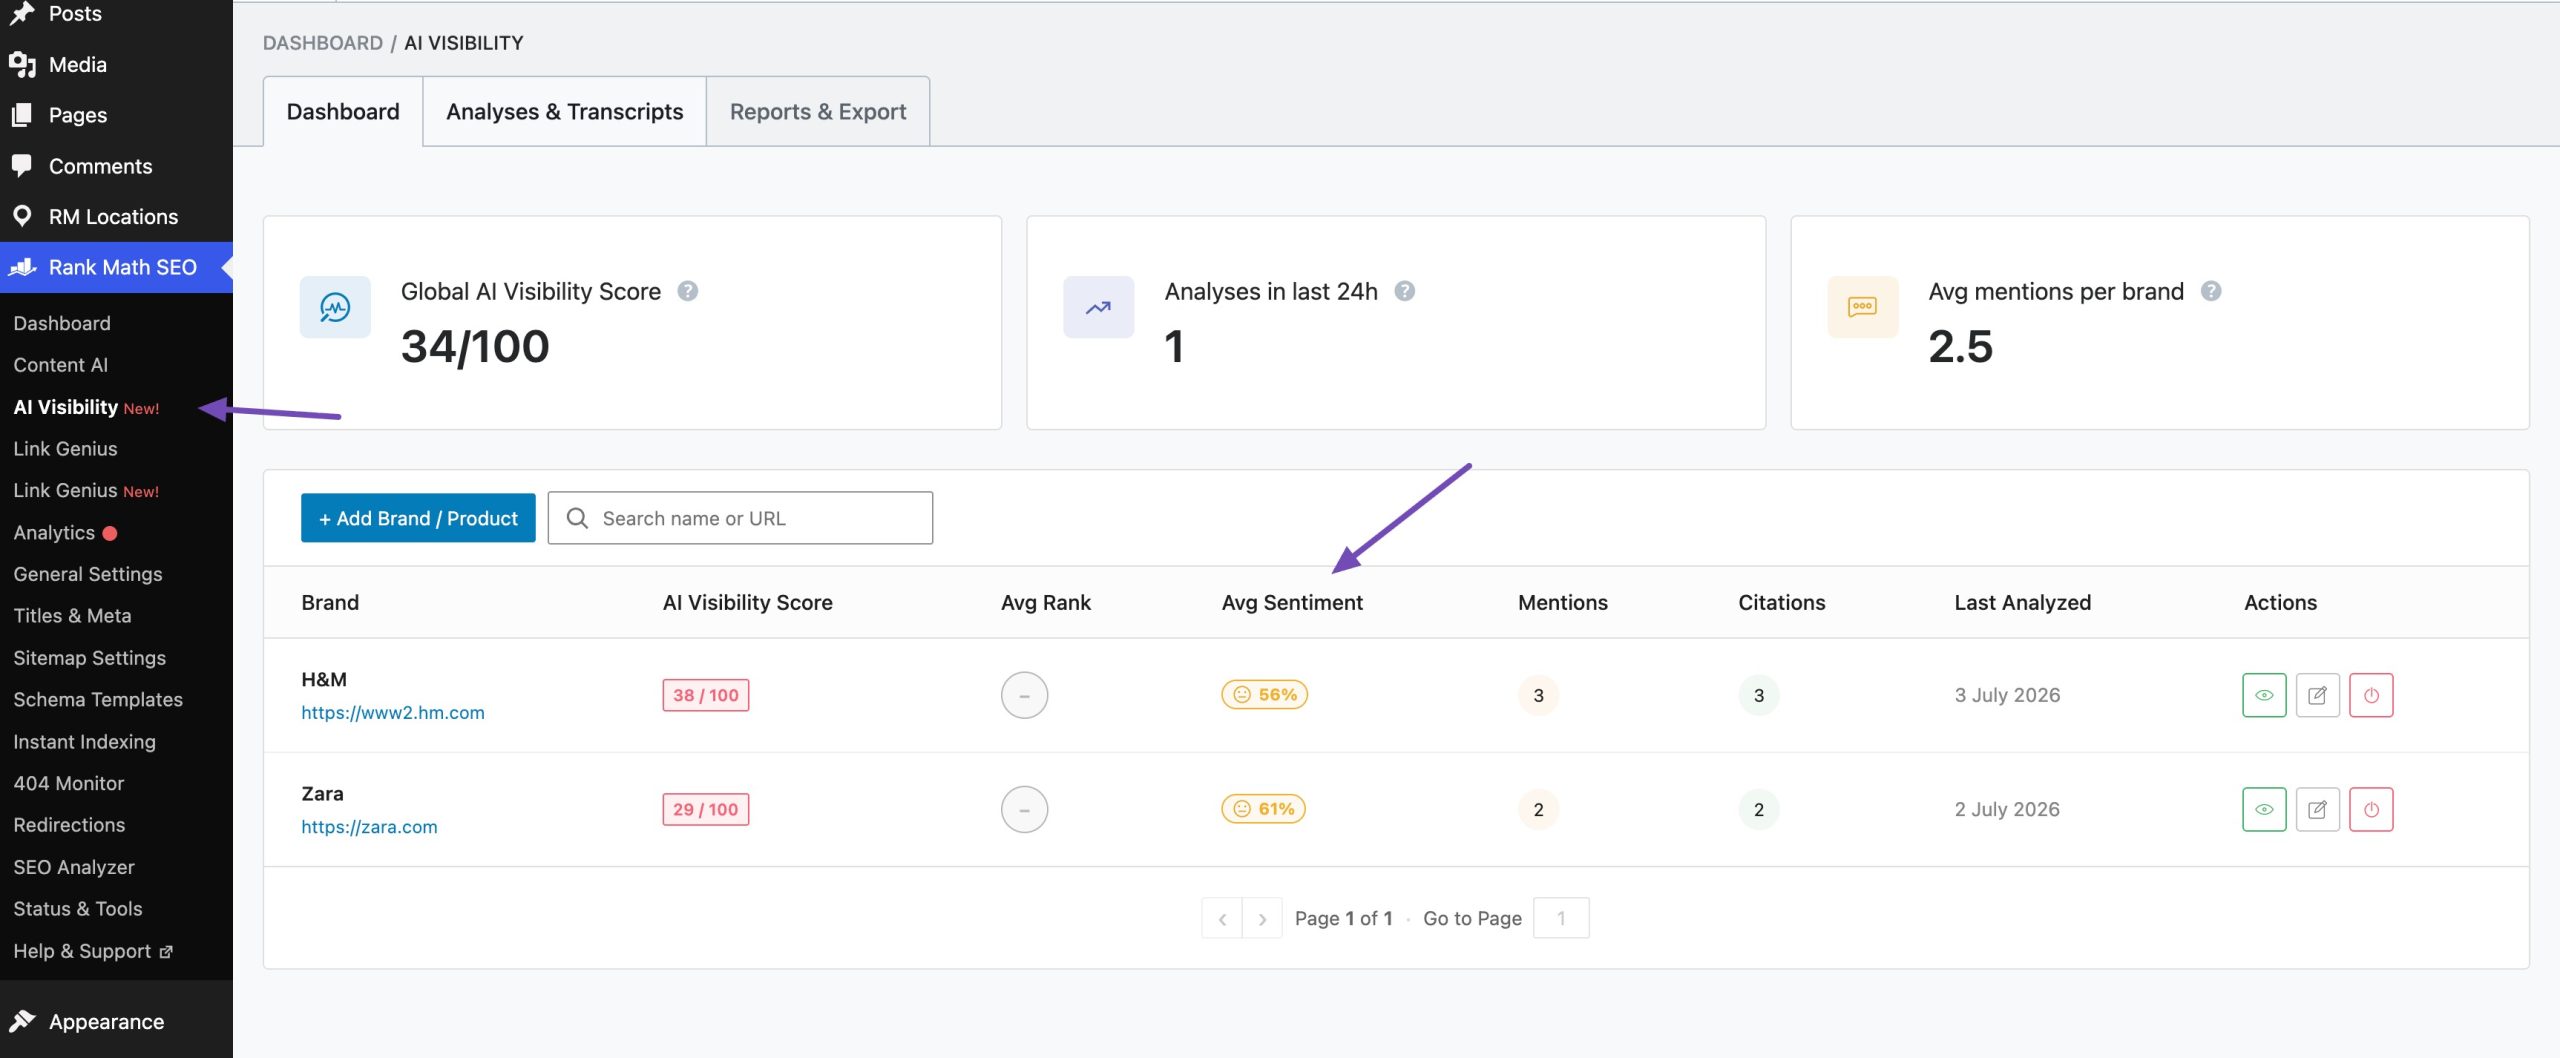Click the Global AI Visibility Score card icon
The width and height of the screenshot is (2560, 1058).
[x=335, y=307]
